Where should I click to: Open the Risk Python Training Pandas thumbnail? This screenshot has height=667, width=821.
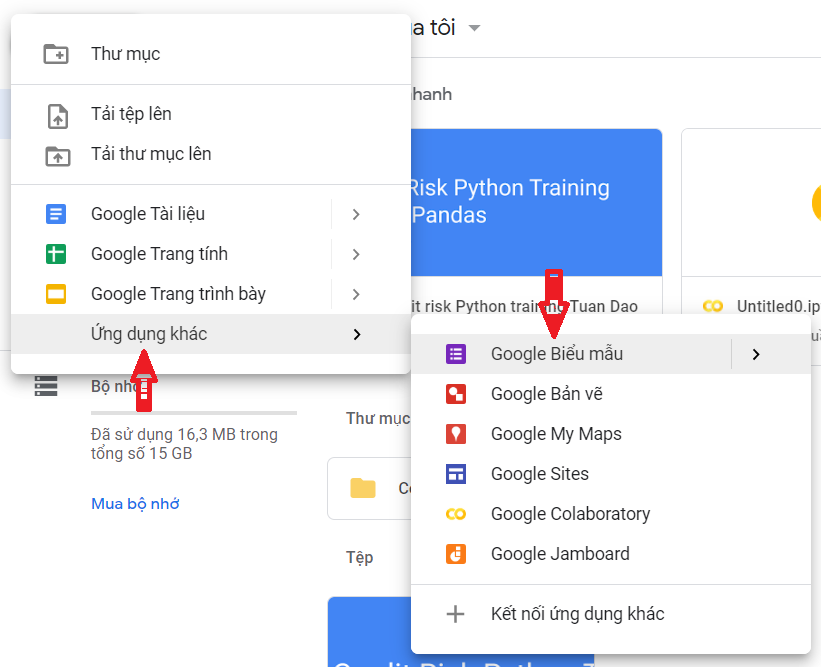click(x=536, y=202)
